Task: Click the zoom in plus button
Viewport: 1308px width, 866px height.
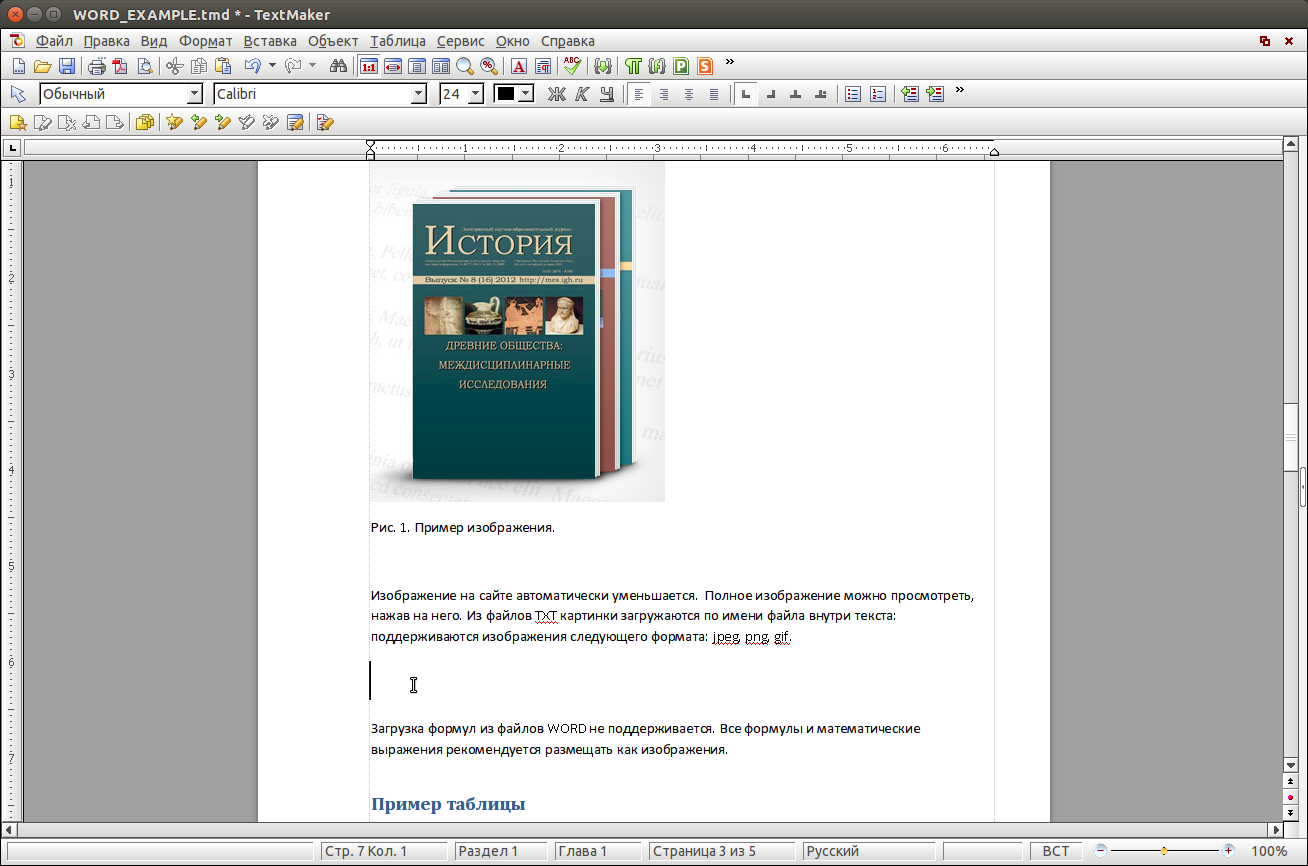Action: point(1228,851)
